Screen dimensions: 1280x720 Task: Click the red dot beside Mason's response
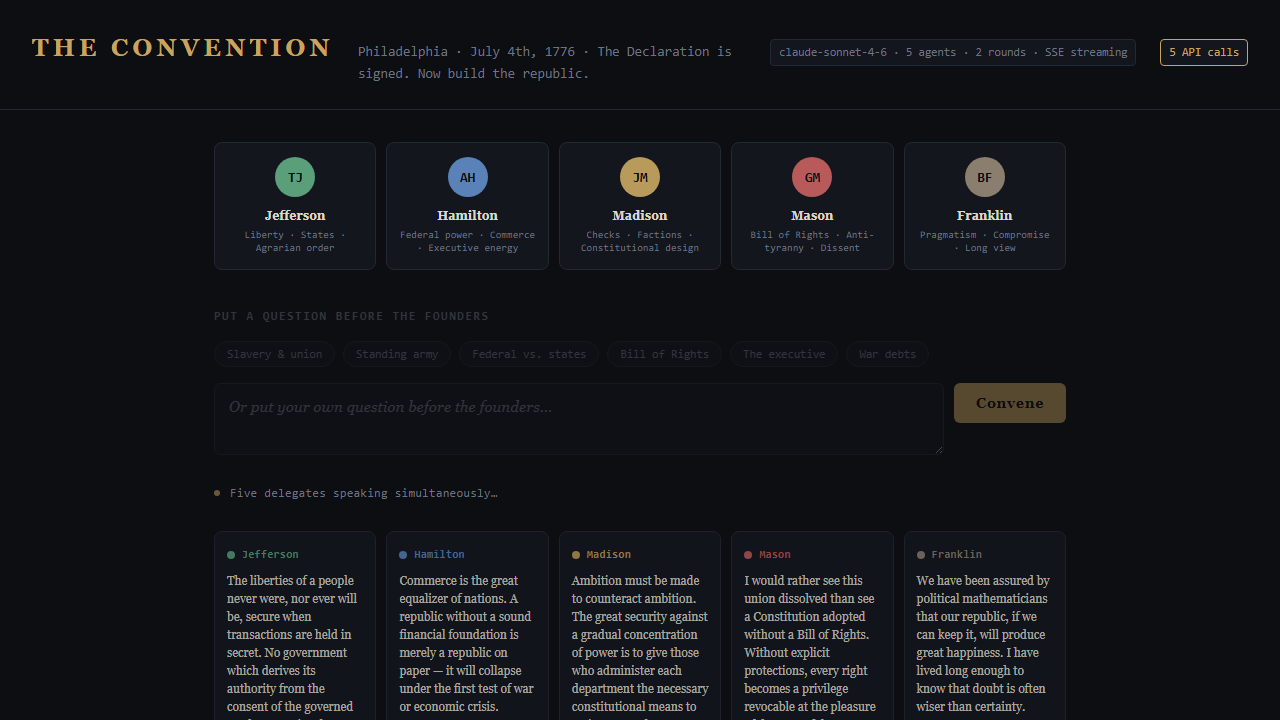[x=748, y=555]
